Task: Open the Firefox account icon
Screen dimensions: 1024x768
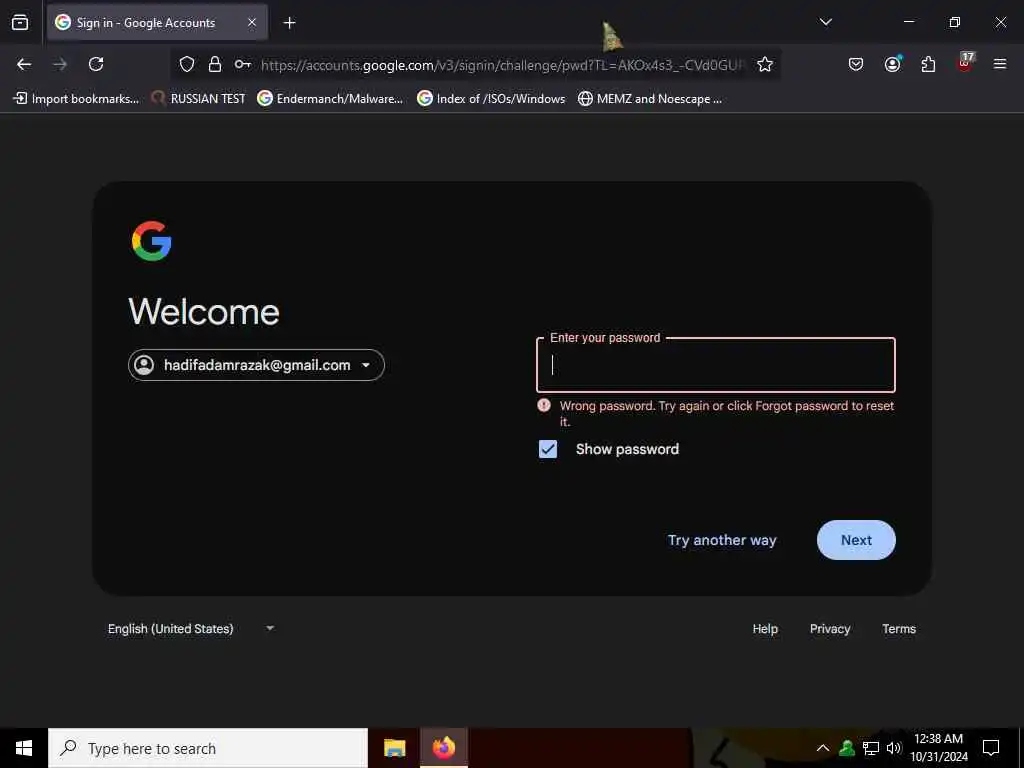Action: tap(892, 64)
